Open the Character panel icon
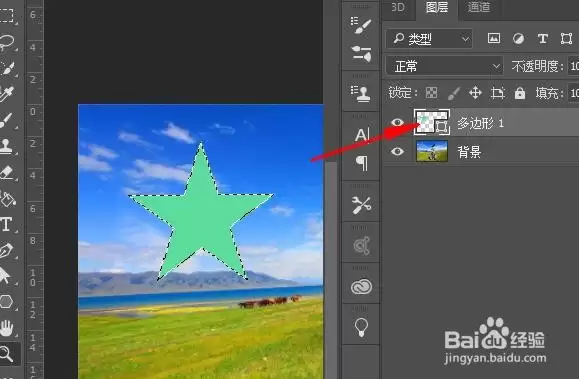The width and height of the screenshot is (579, 379). (362, 135)
